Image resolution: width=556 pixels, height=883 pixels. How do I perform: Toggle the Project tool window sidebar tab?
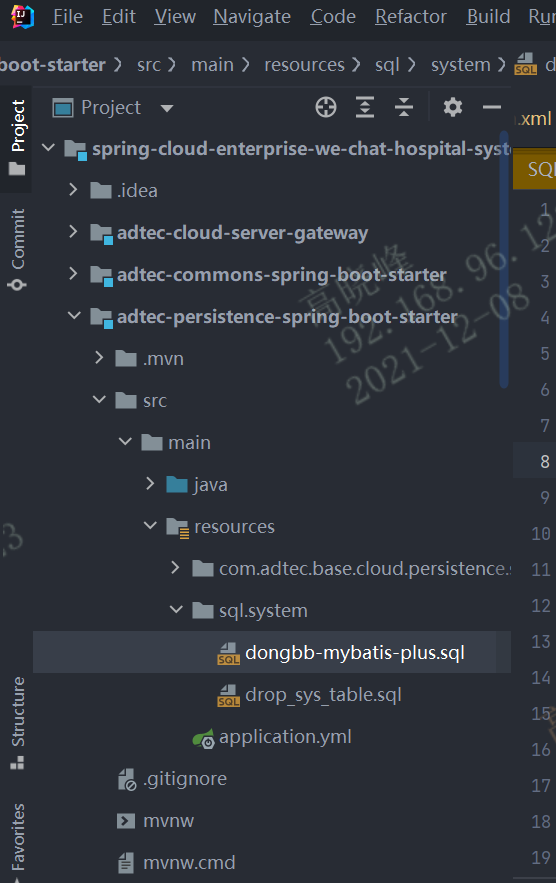[17, 138]
